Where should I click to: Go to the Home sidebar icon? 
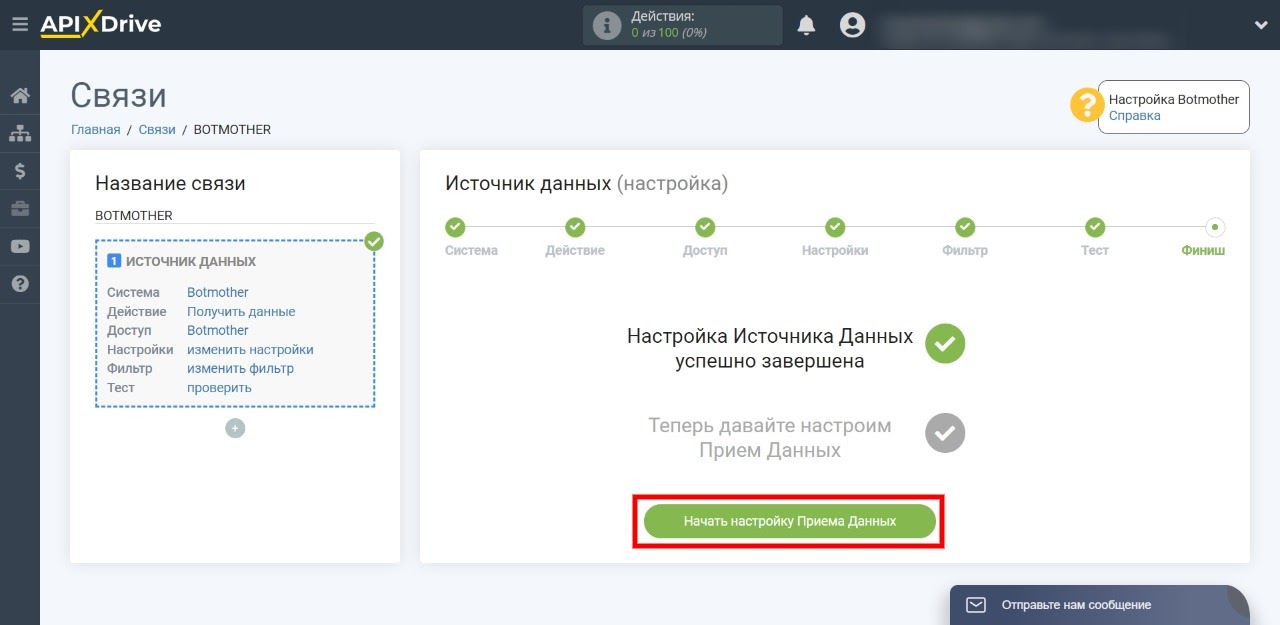click(x=20, y=96)
